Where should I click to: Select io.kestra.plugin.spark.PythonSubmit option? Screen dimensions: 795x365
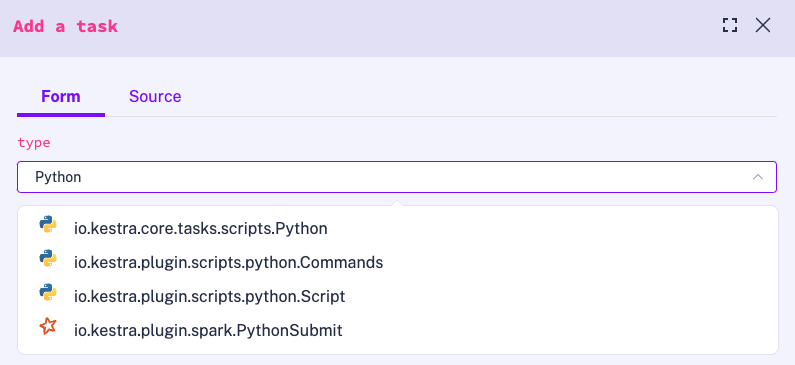tap(398, 331)
